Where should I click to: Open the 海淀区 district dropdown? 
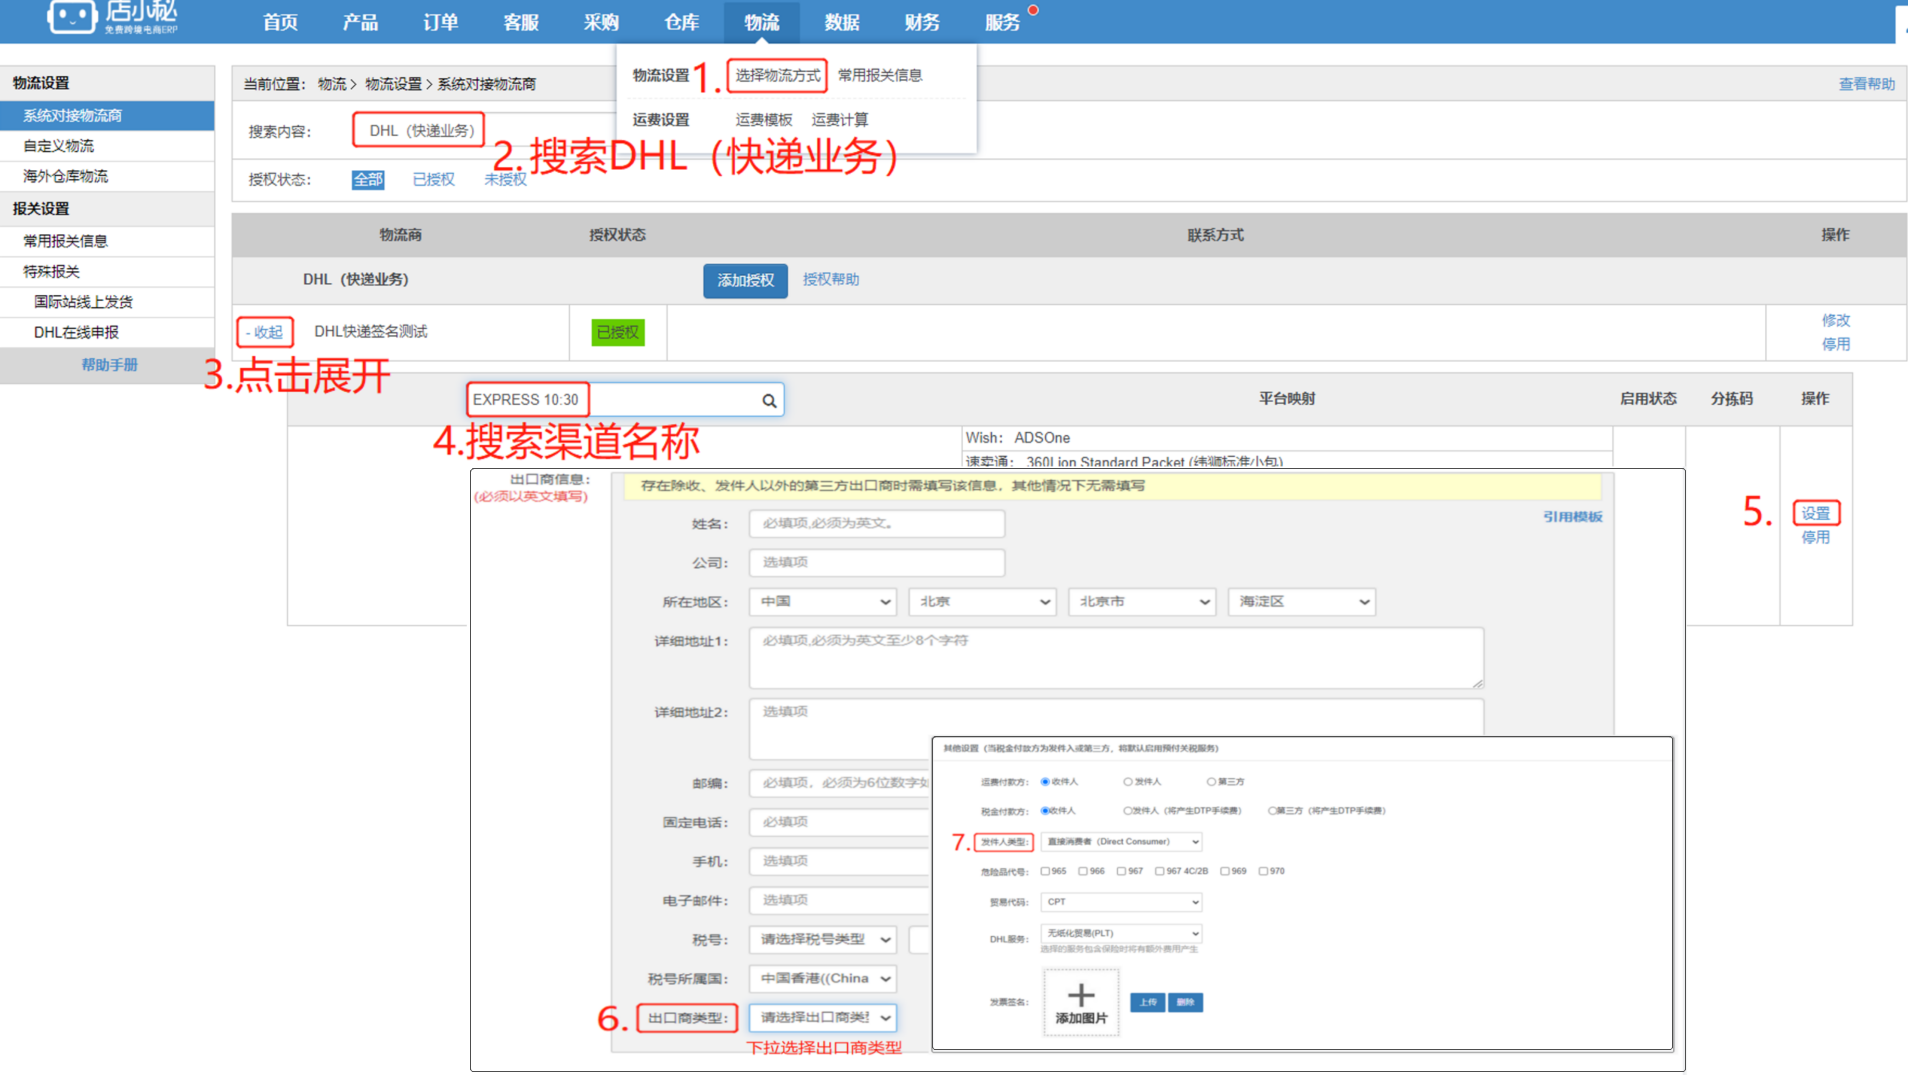pyautogui.click(x=1302, y=602)
